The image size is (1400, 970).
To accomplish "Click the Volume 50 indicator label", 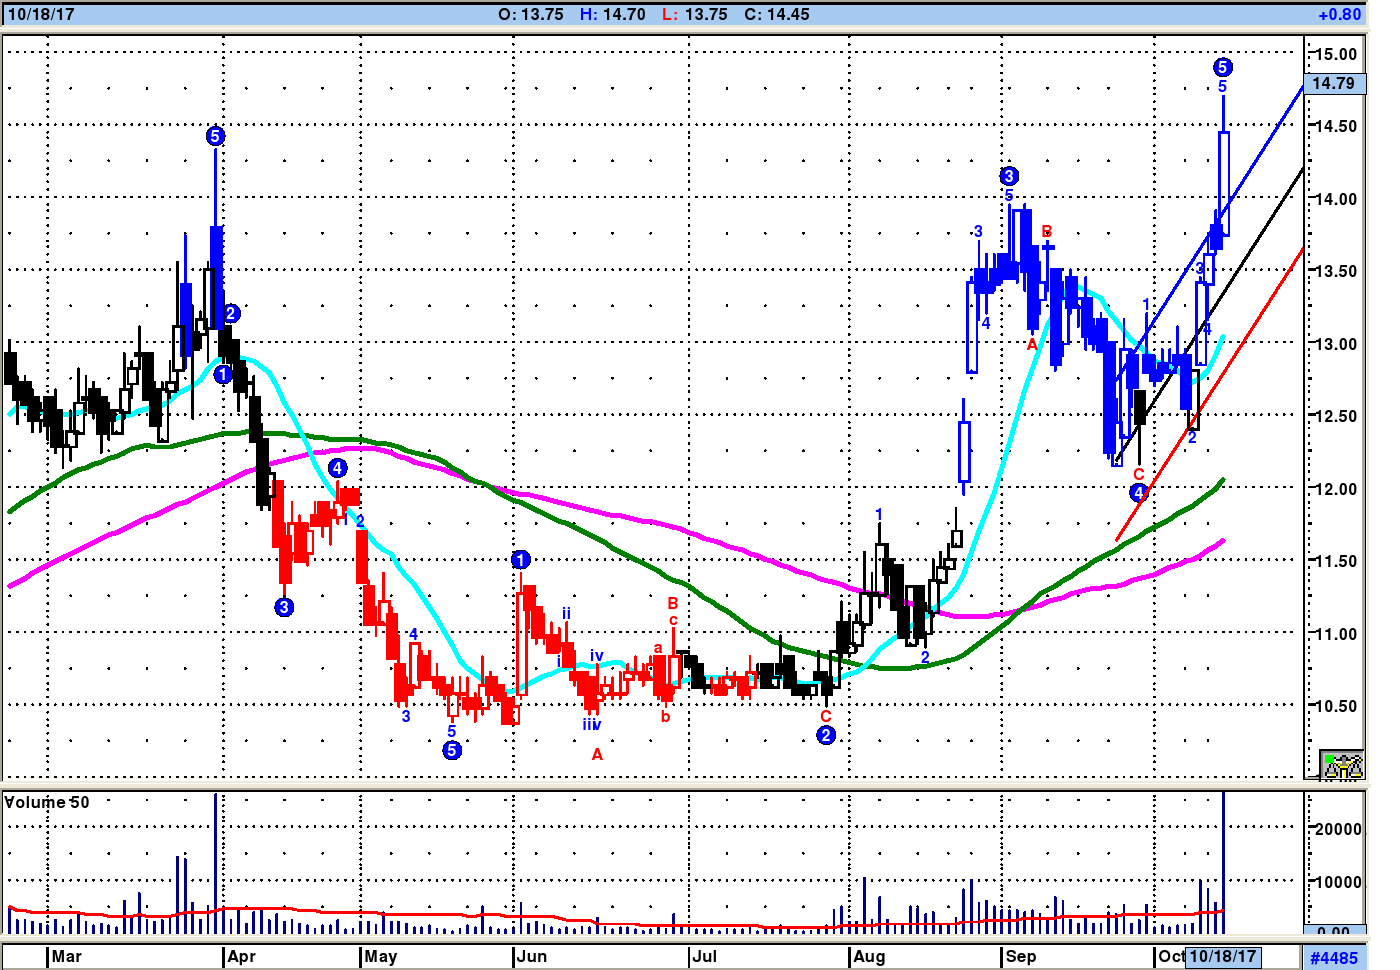I will coord(47,802).
